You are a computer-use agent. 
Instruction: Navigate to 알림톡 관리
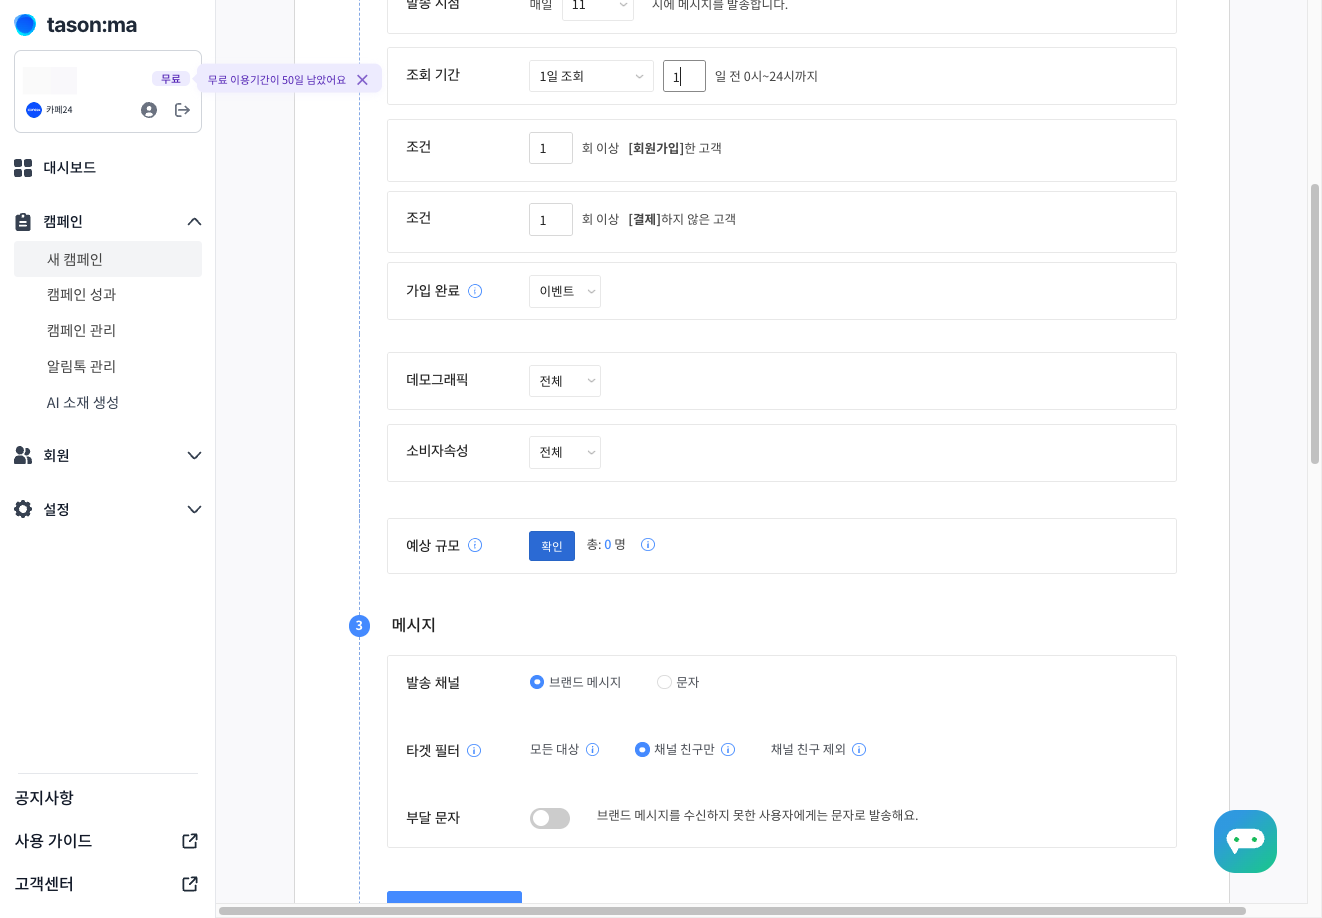(81, 367)
